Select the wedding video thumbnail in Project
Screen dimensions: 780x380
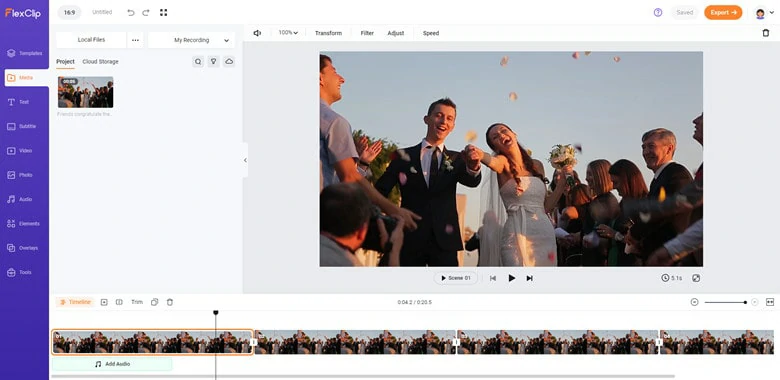(86, 92)
